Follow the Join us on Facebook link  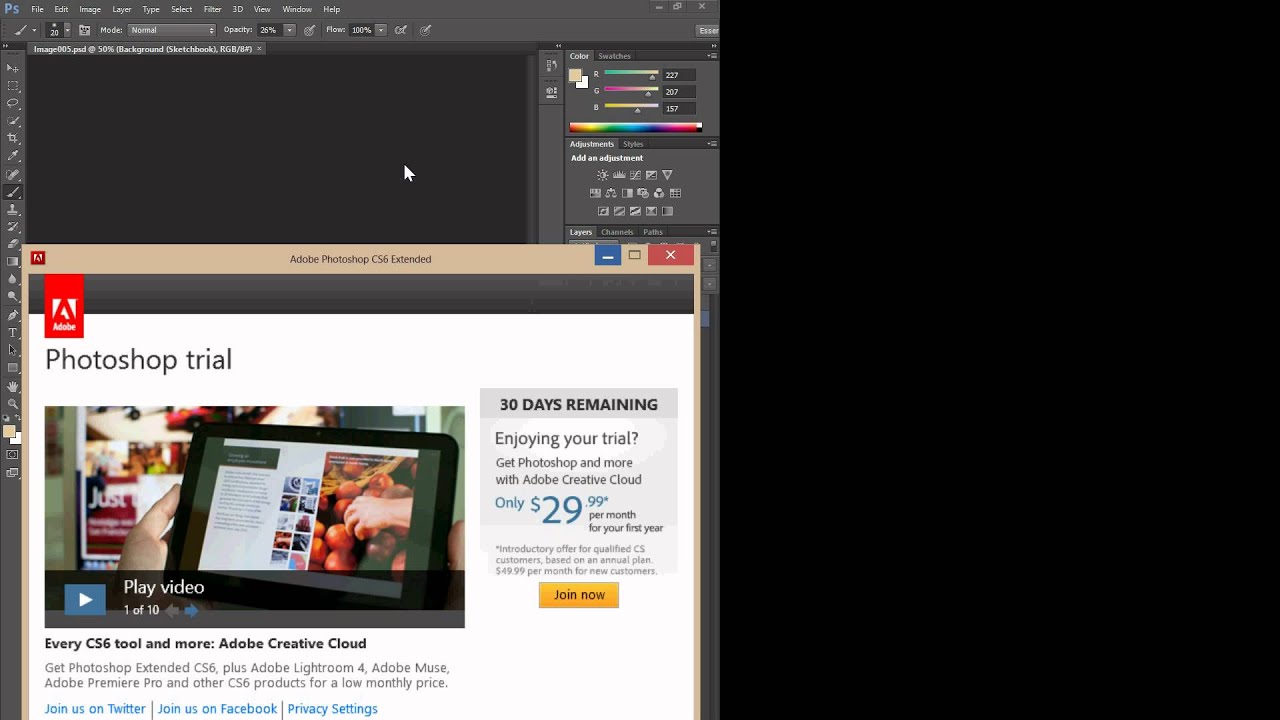tap(217, 709)
